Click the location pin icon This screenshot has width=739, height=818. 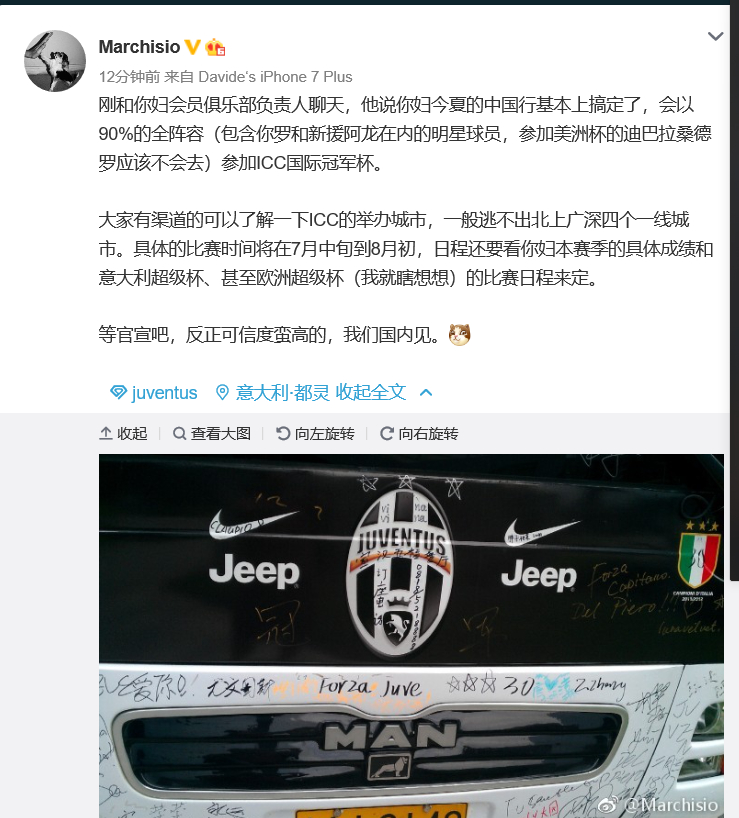[222, 392]
